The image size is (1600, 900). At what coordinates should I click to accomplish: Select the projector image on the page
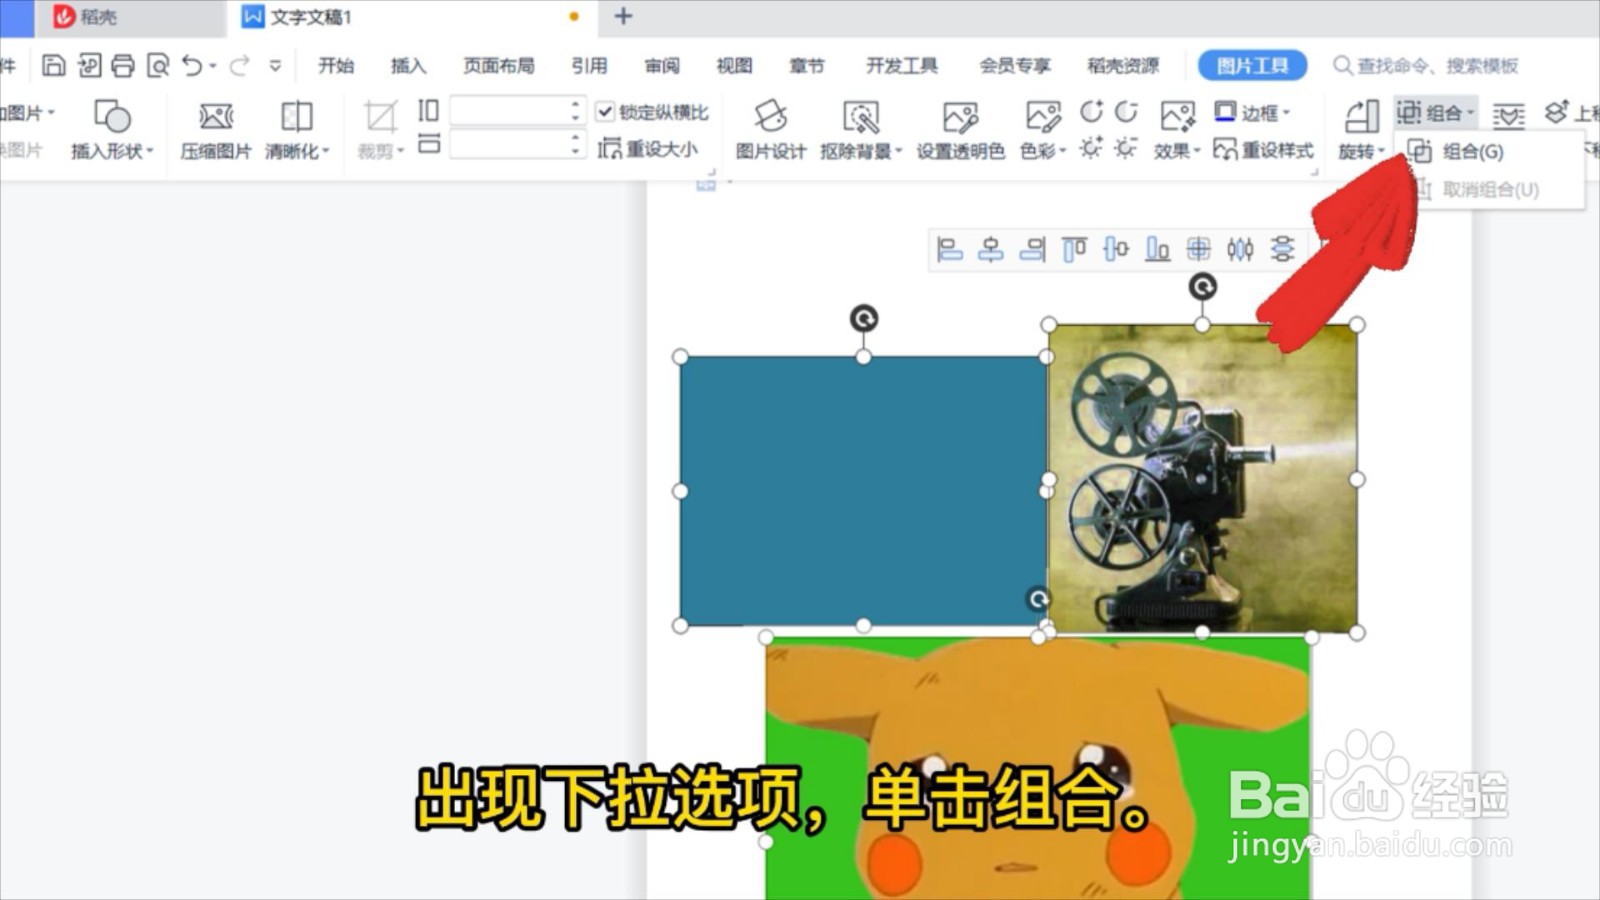(1202, 478)
